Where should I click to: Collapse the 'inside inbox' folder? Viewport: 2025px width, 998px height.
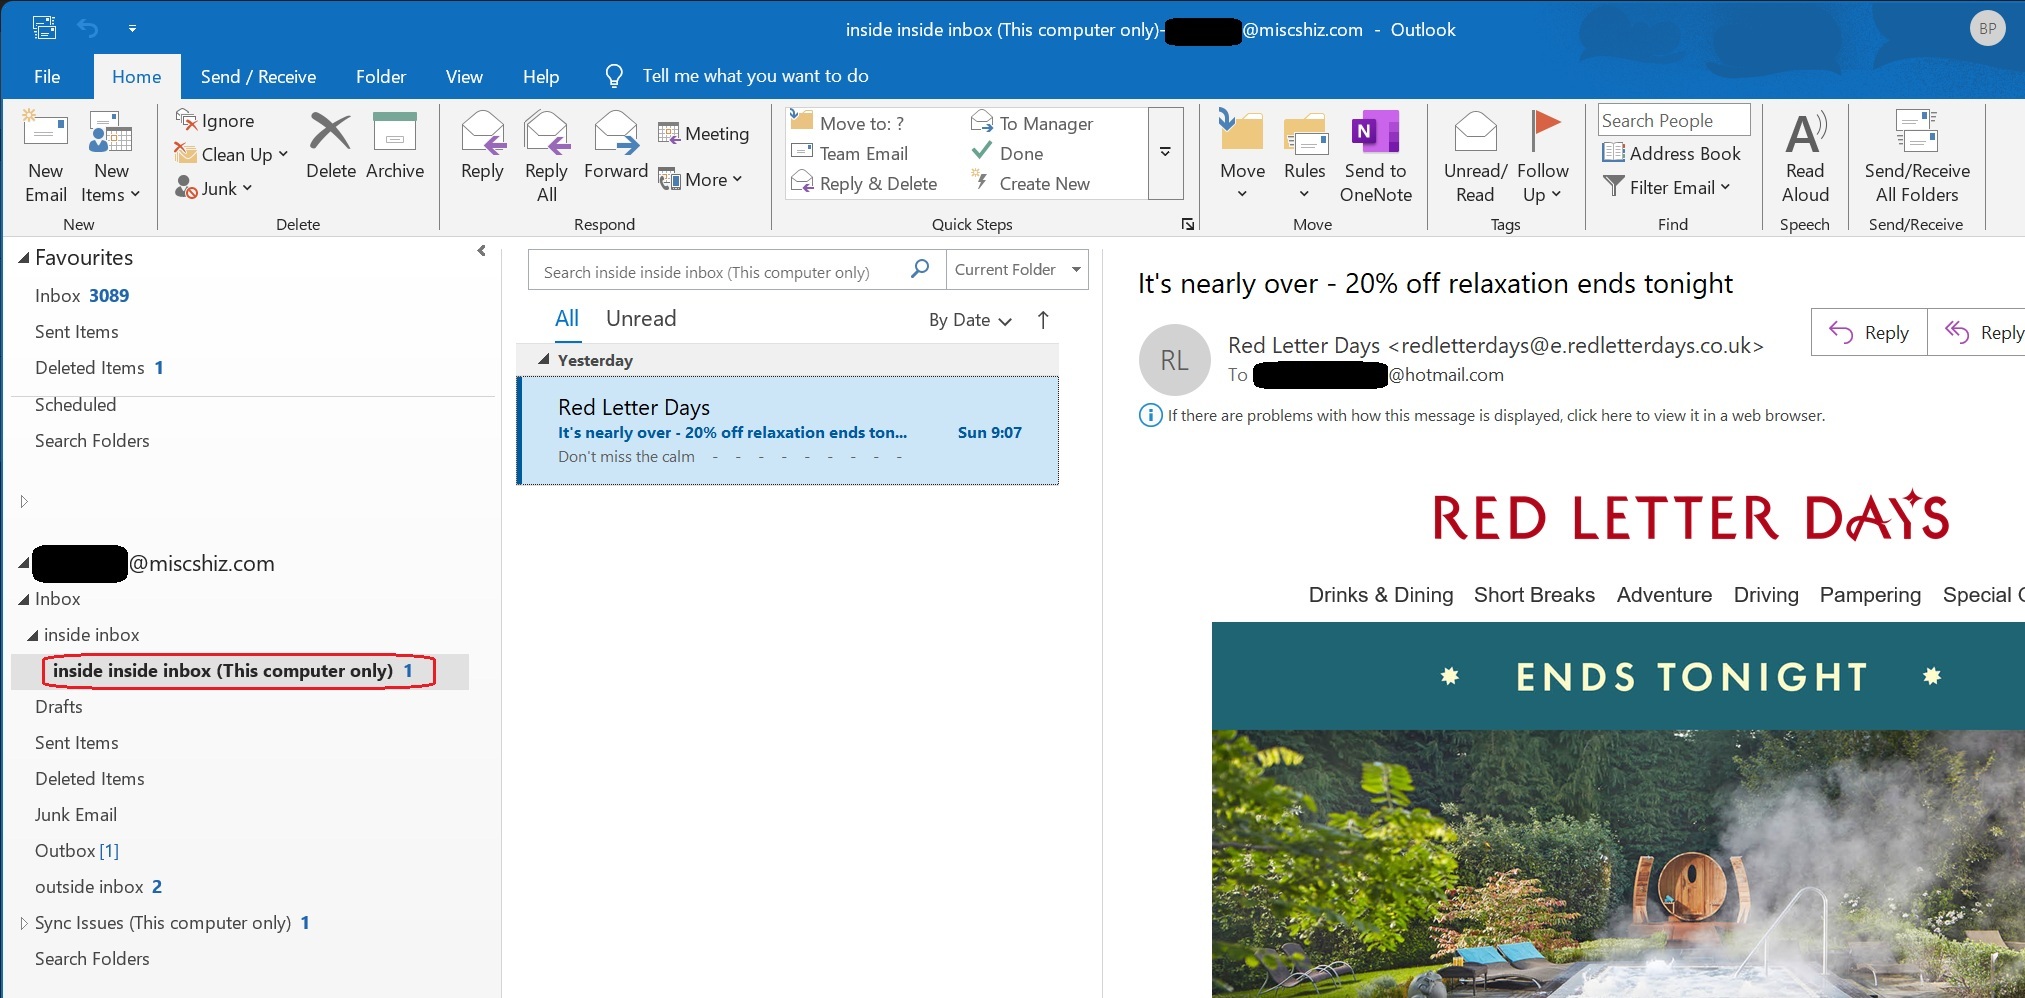[33, 635]
